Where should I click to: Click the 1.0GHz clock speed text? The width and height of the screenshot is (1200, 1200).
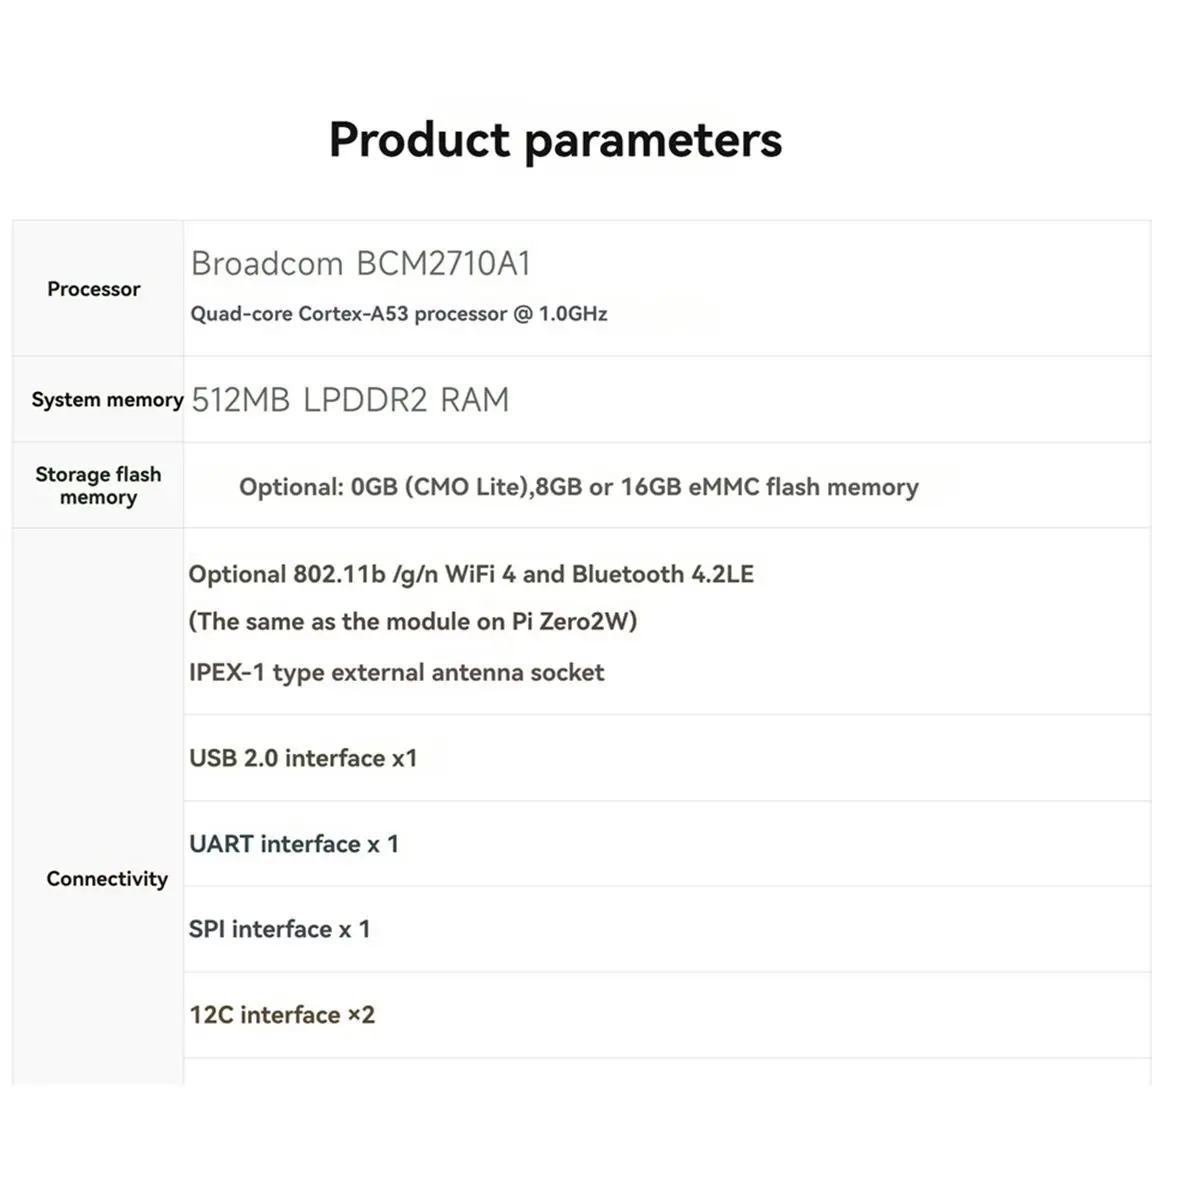pos(573,314)
